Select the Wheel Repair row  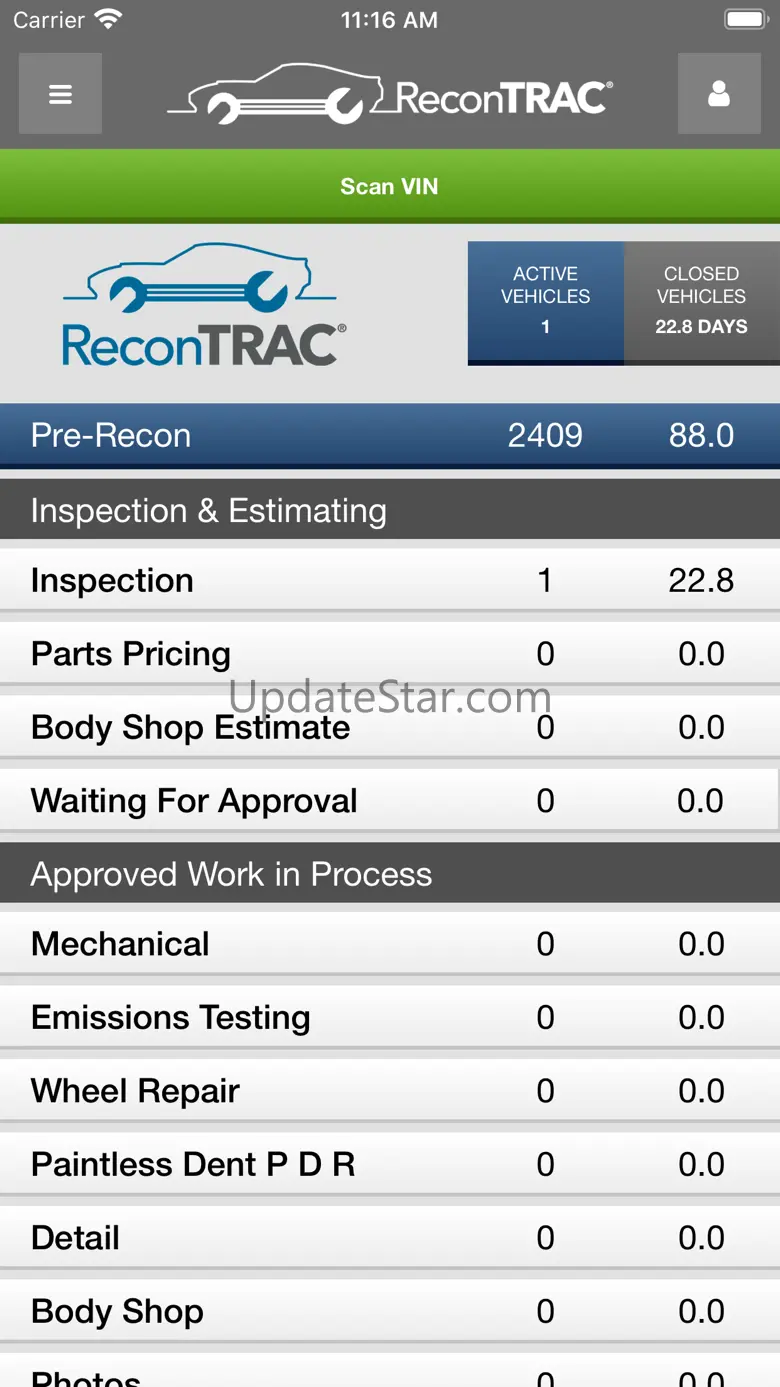point(390,1091)
